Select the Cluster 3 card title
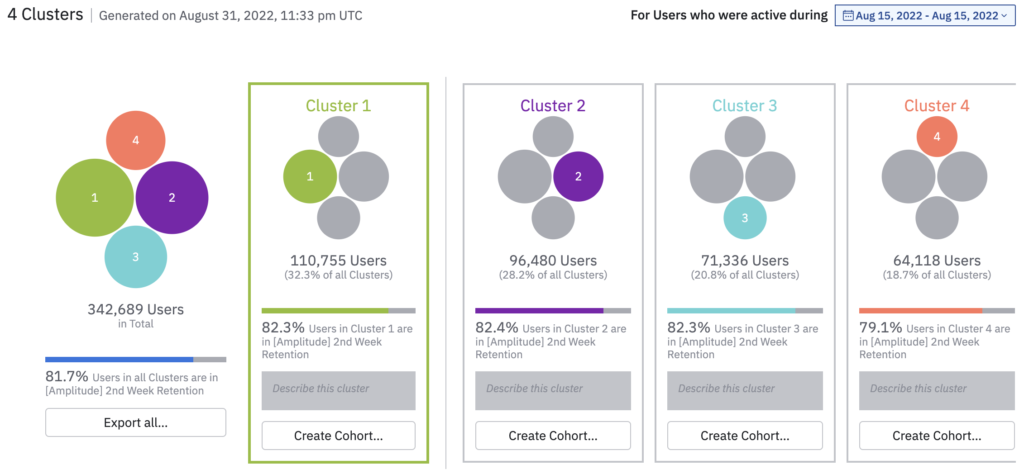This screenshot has height=474, width=1024. tap(744, 105)
